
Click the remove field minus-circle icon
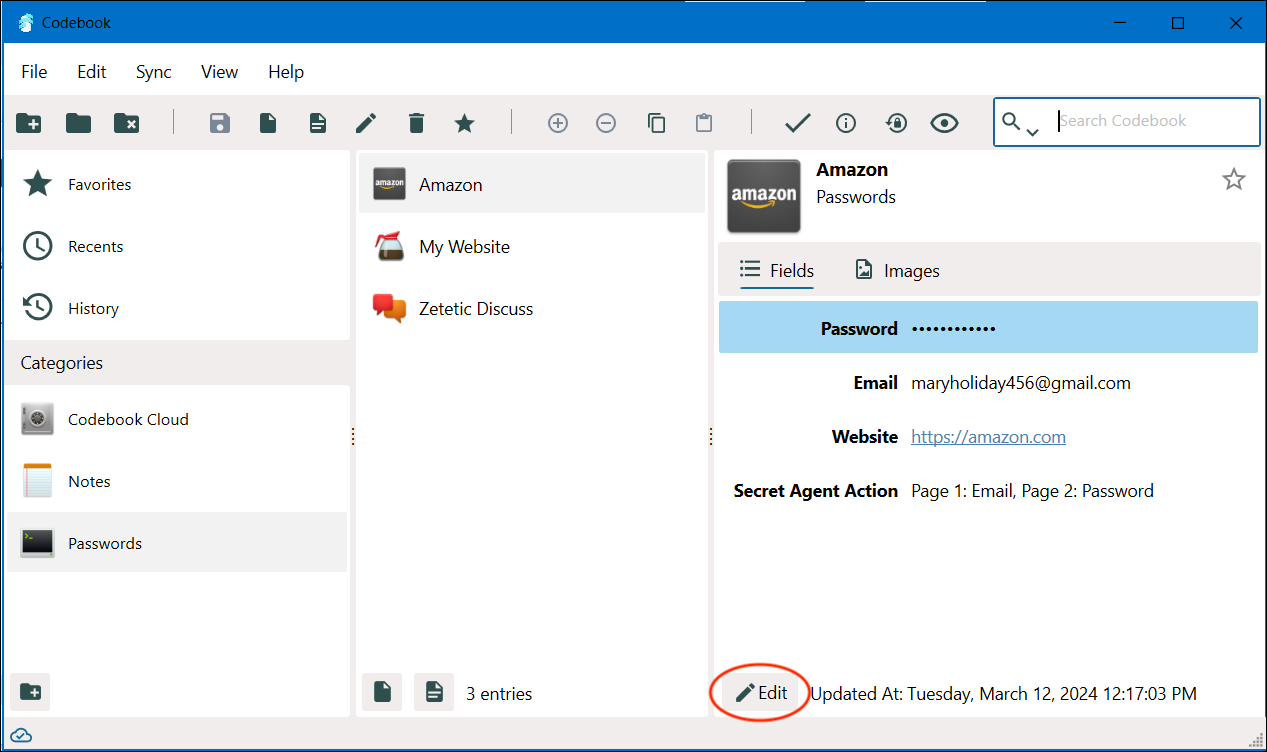[606, 123]
